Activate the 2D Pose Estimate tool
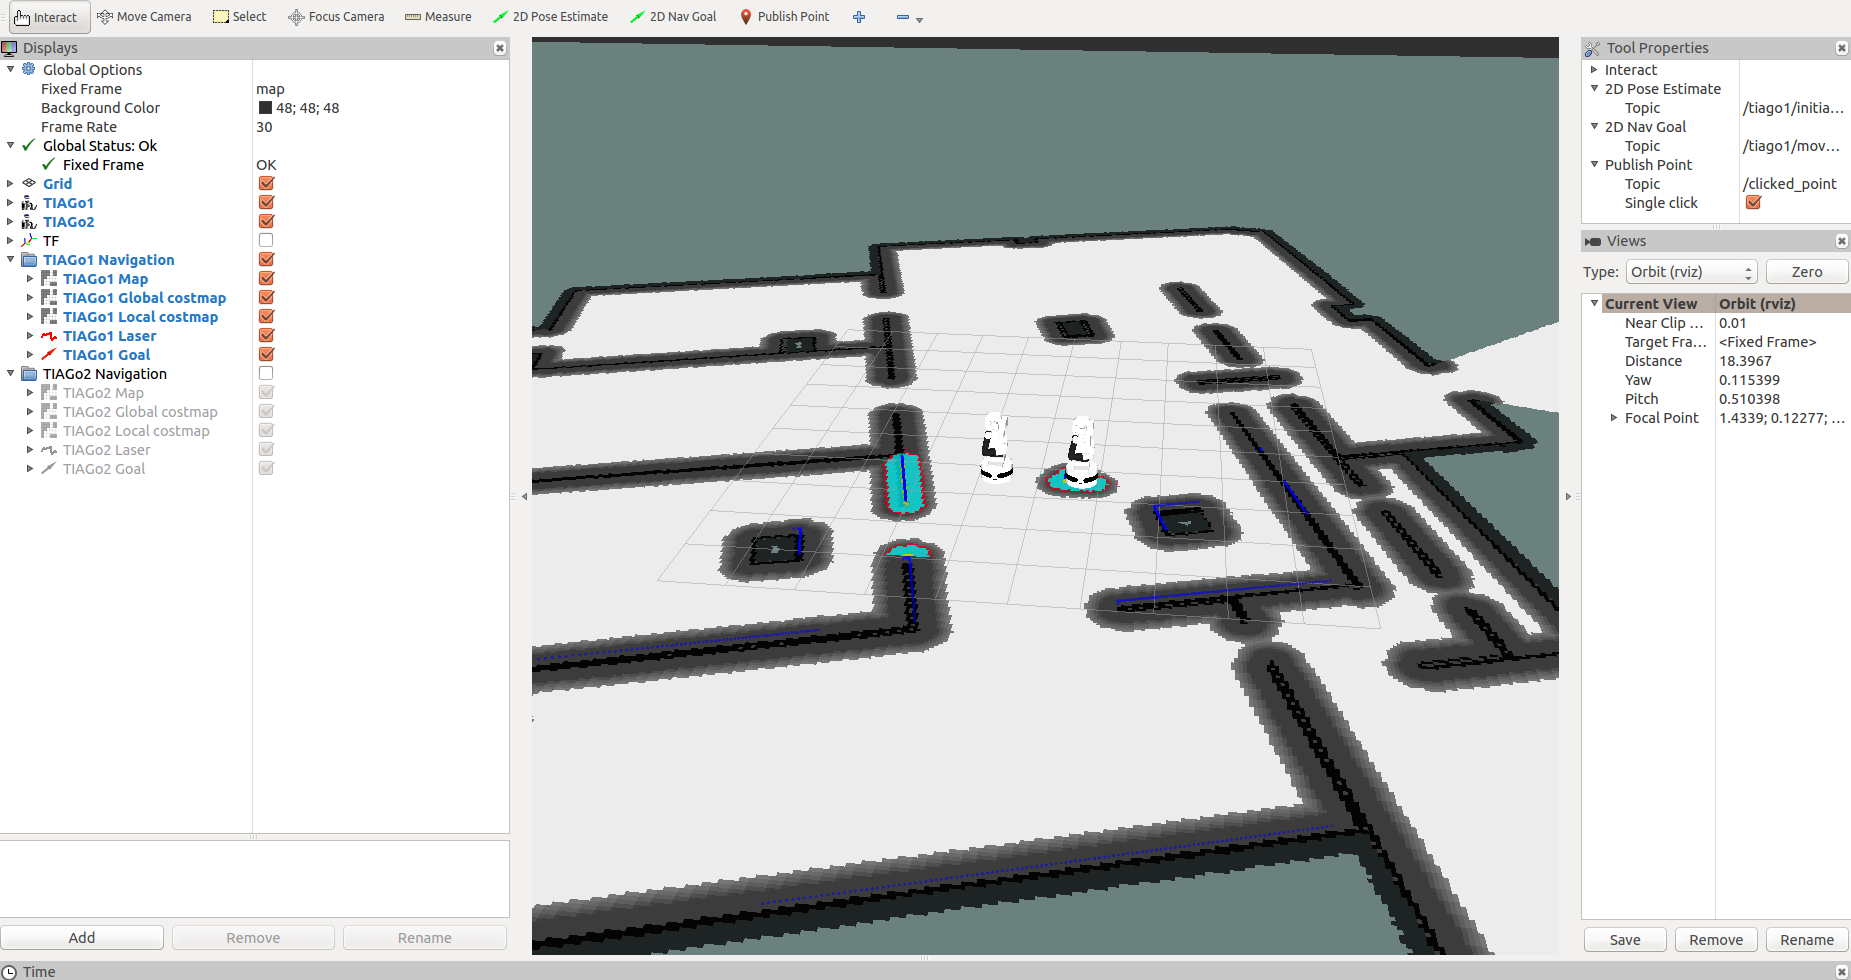This screenshot has height=980, width=1851. [550, 17]
